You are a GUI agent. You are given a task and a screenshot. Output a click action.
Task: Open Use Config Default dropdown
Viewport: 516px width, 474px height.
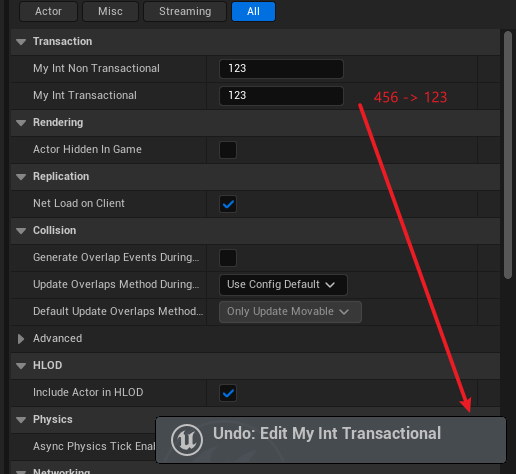[283, 285]
